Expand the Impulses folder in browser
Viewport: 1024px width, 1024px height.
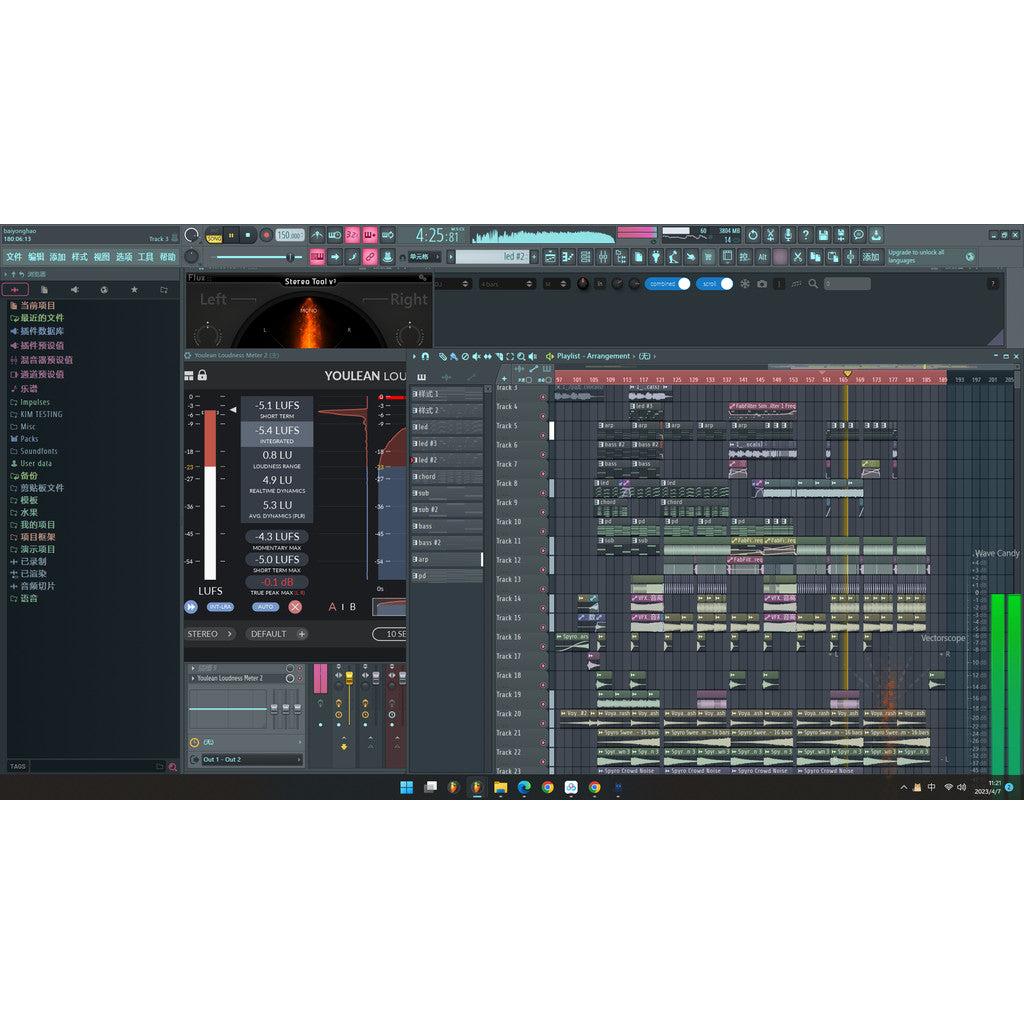(35, 402)
